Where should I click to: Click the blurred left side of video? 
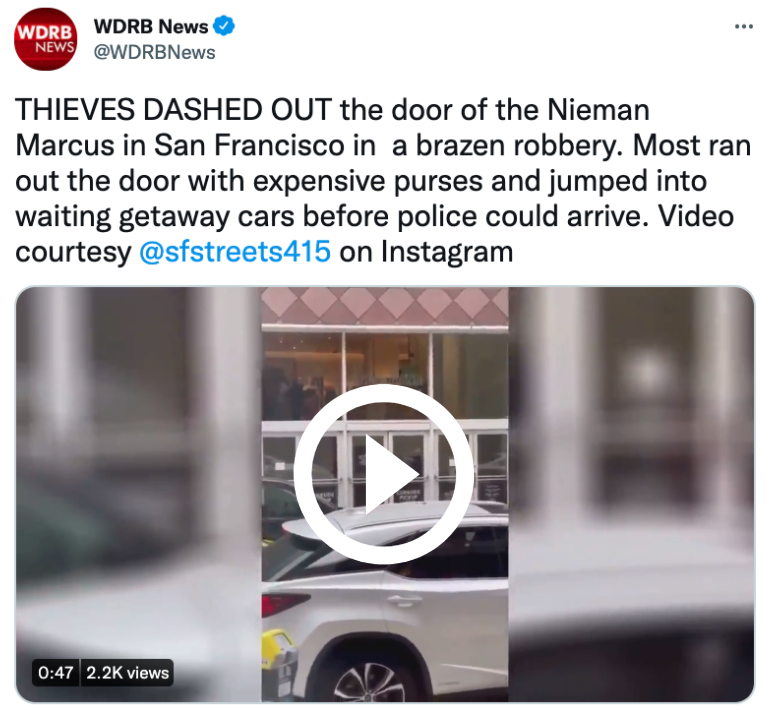coord(139,494)
